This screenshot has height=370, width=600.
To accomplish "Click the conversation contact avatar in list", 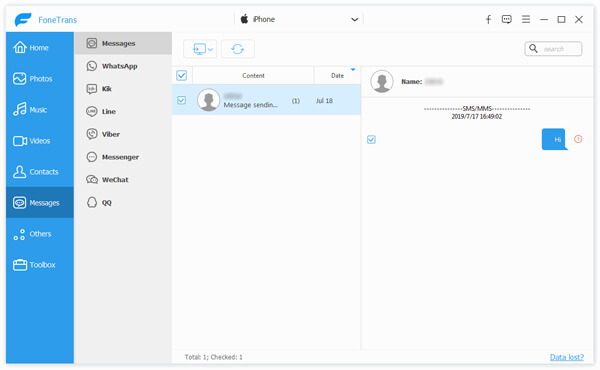I will tap(209, 100).
